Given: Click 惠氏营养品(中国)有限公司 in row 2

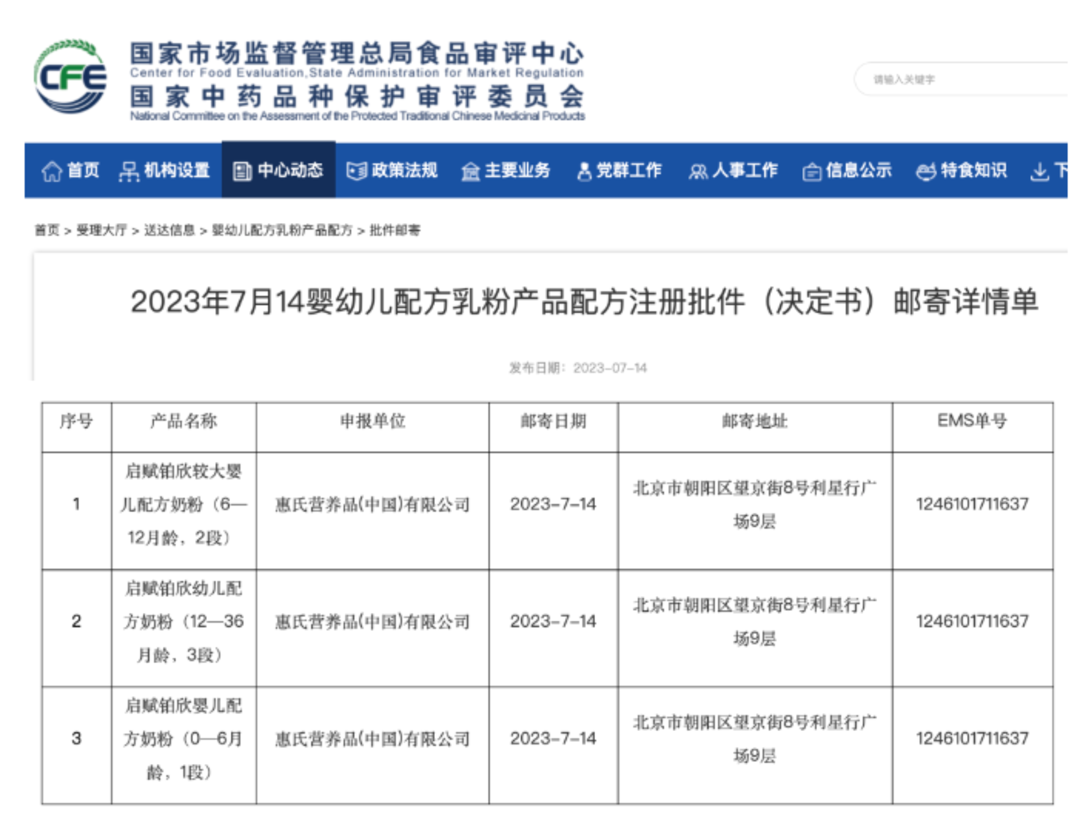Looking at the screenshot, I should [373, 622].
